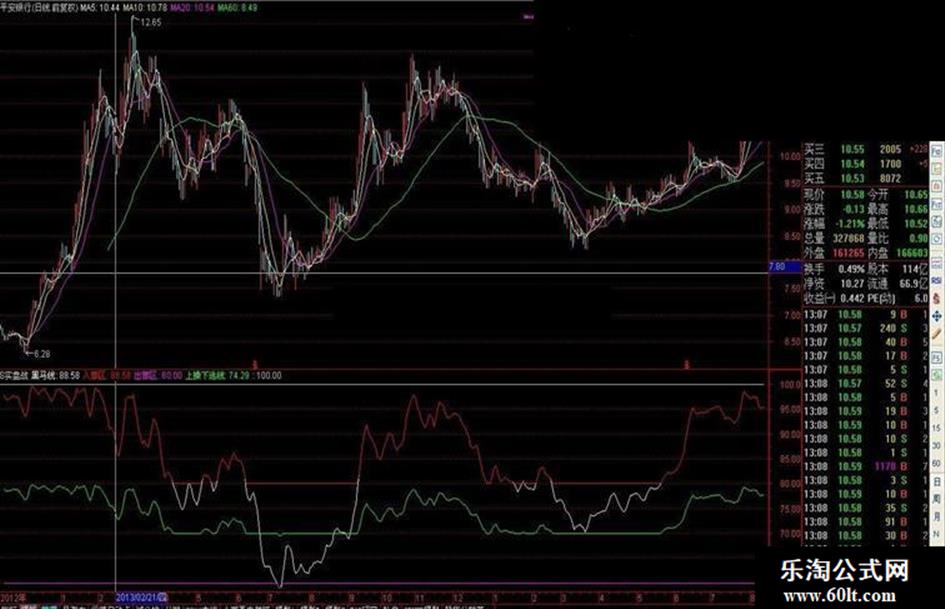Screen dimensions: 945x609
Task: Click the MA5: 10.44 indicator label
Action: click(x=100, y=8)
